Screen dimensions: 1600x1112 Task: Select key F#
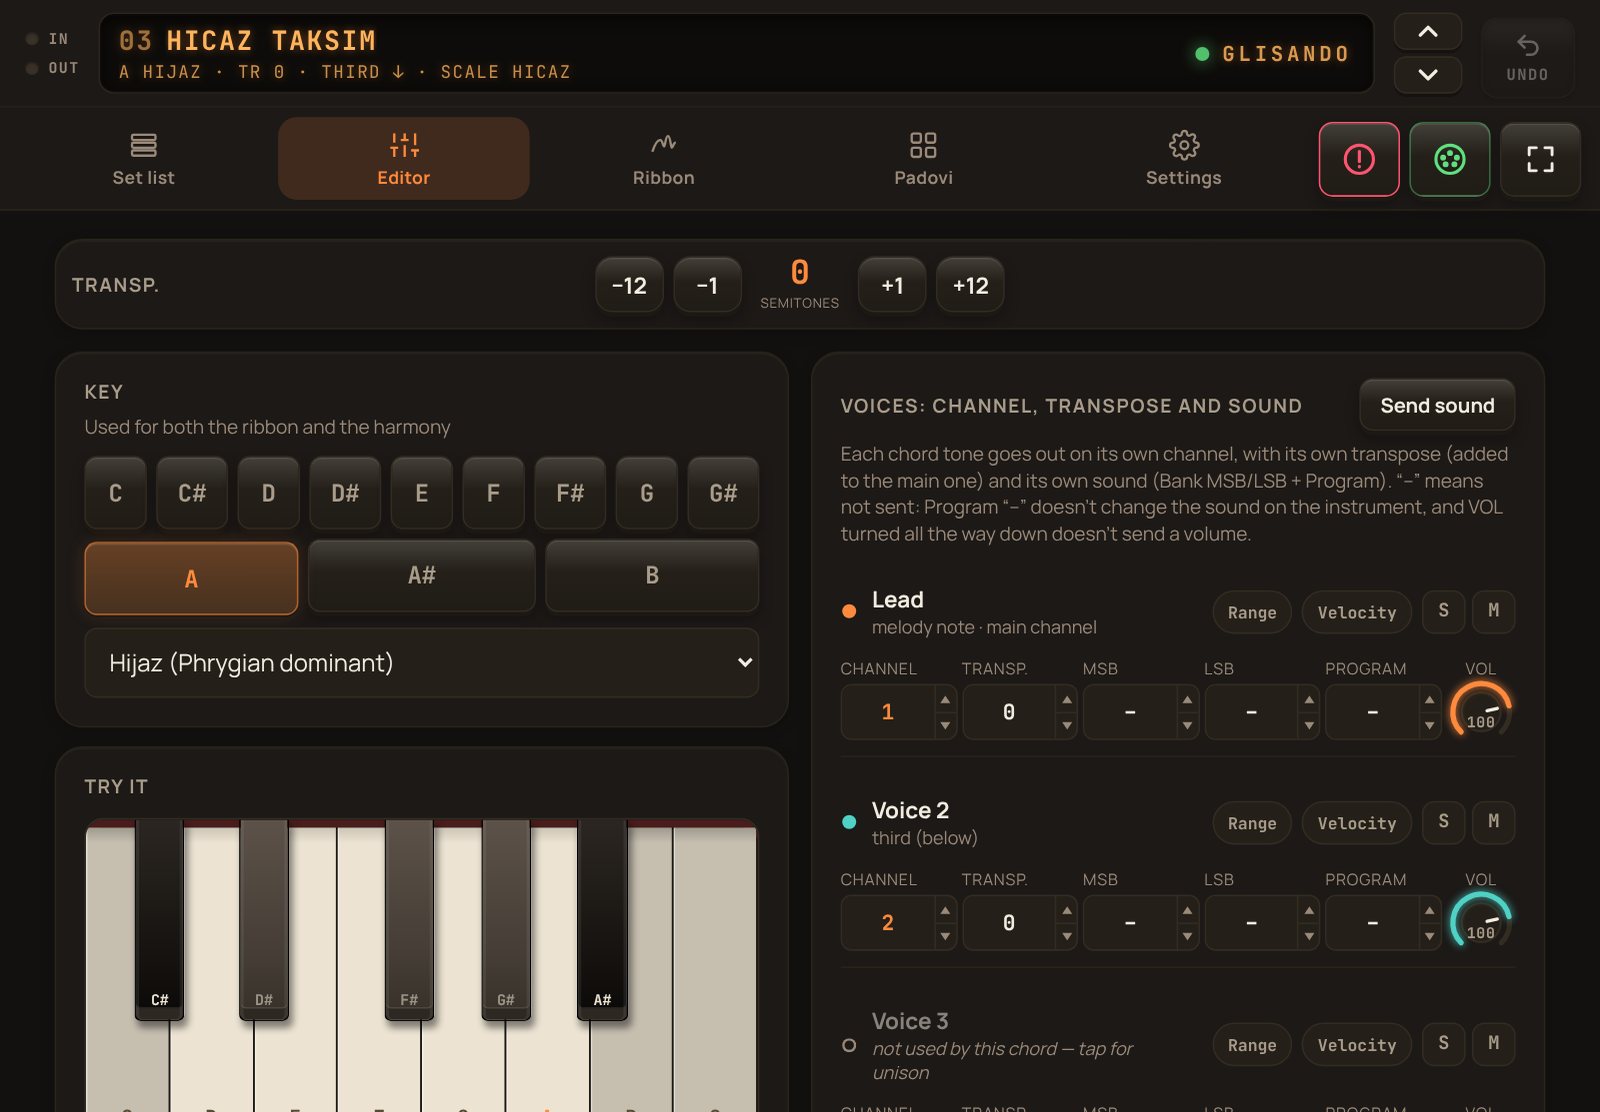(570, 493)
